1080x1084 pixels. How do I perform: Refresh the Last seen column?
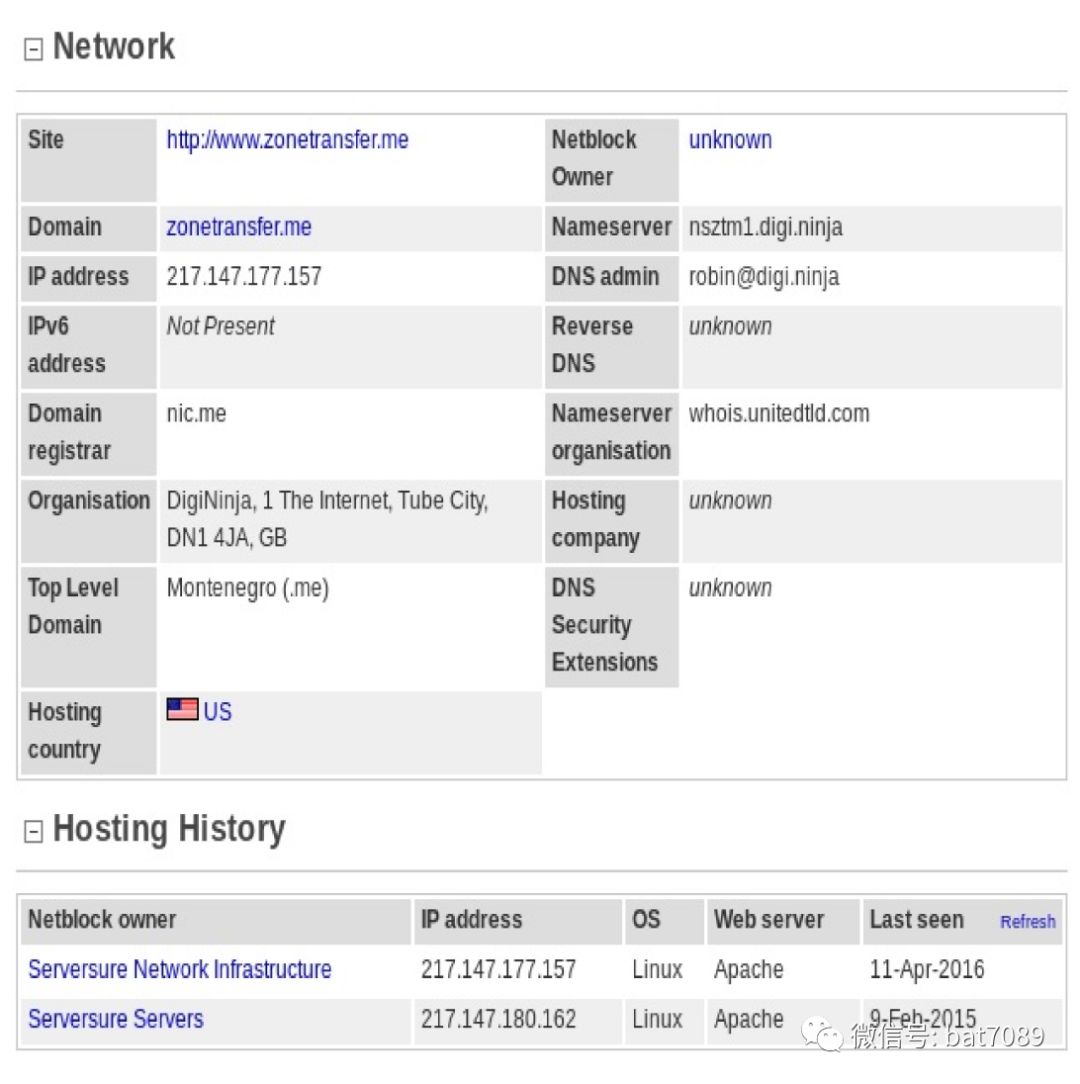(1027, 922)
